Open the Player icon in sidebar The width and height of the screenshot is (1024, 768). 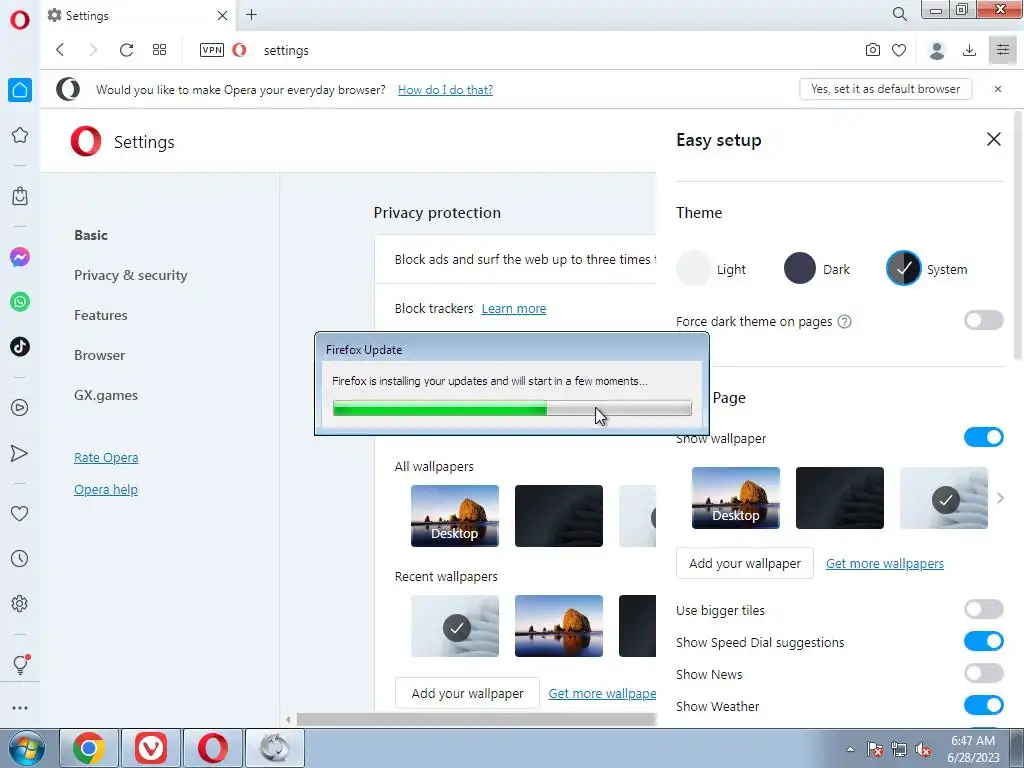[20, 408]
